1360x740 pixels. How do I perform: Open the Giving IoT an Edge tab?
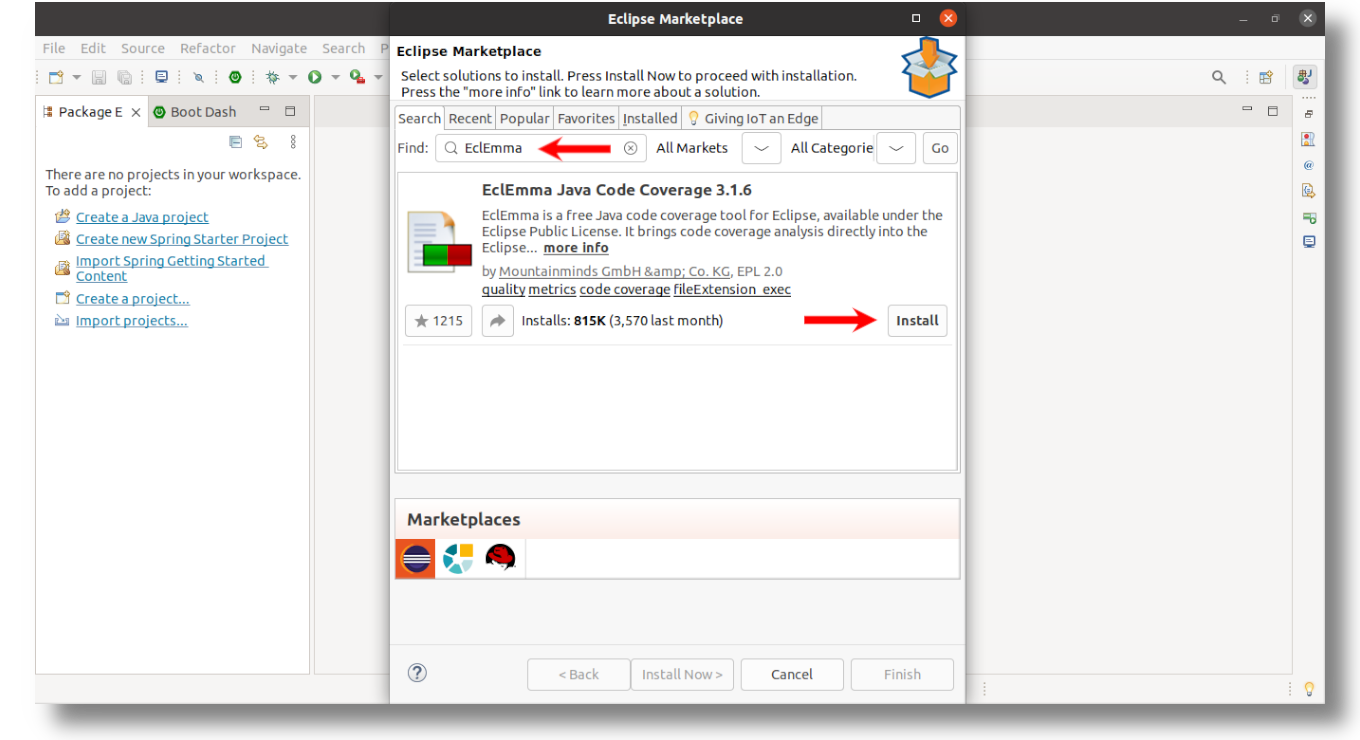pyautogui.click(x=752, y=118)
